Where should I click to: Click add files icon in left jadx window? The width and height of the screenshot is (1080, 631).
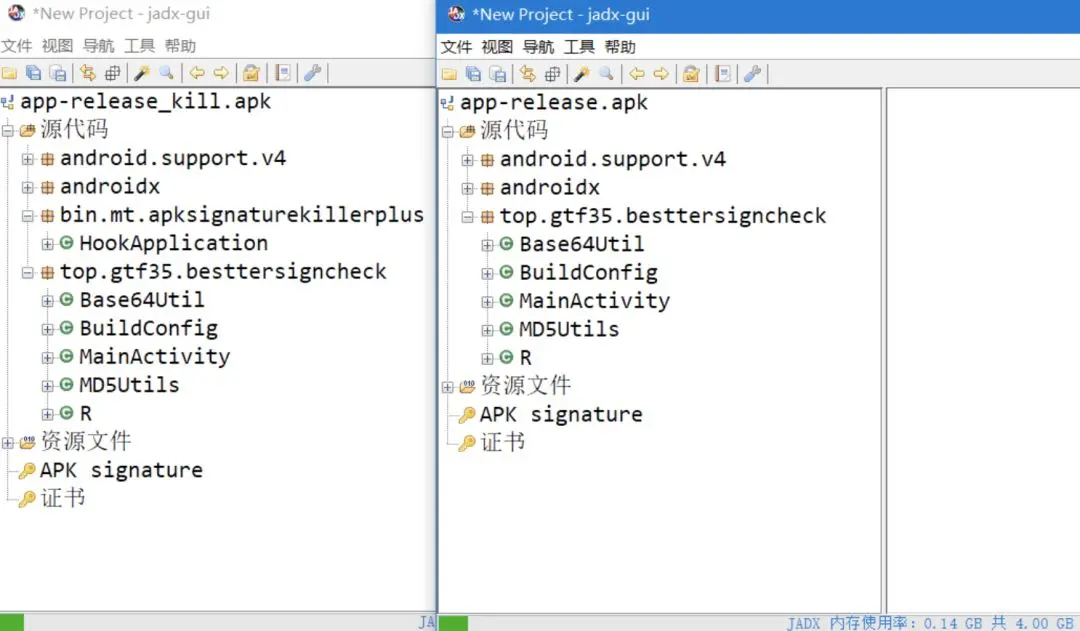33,73
